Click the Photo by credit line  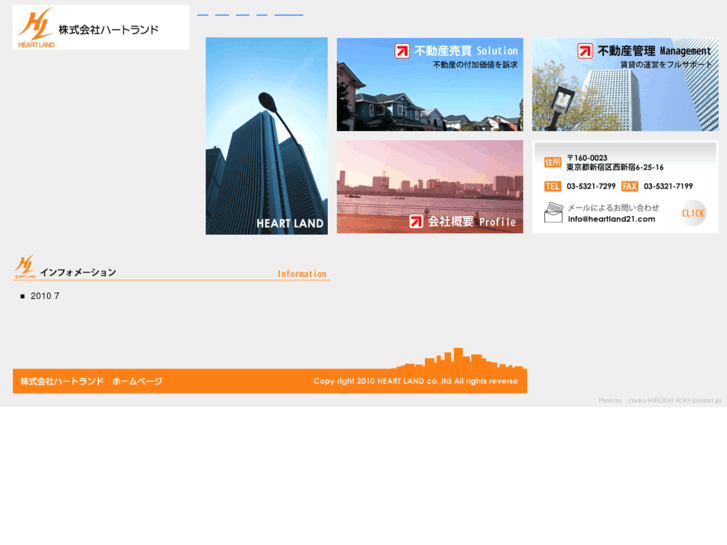[x=660, y=400]
